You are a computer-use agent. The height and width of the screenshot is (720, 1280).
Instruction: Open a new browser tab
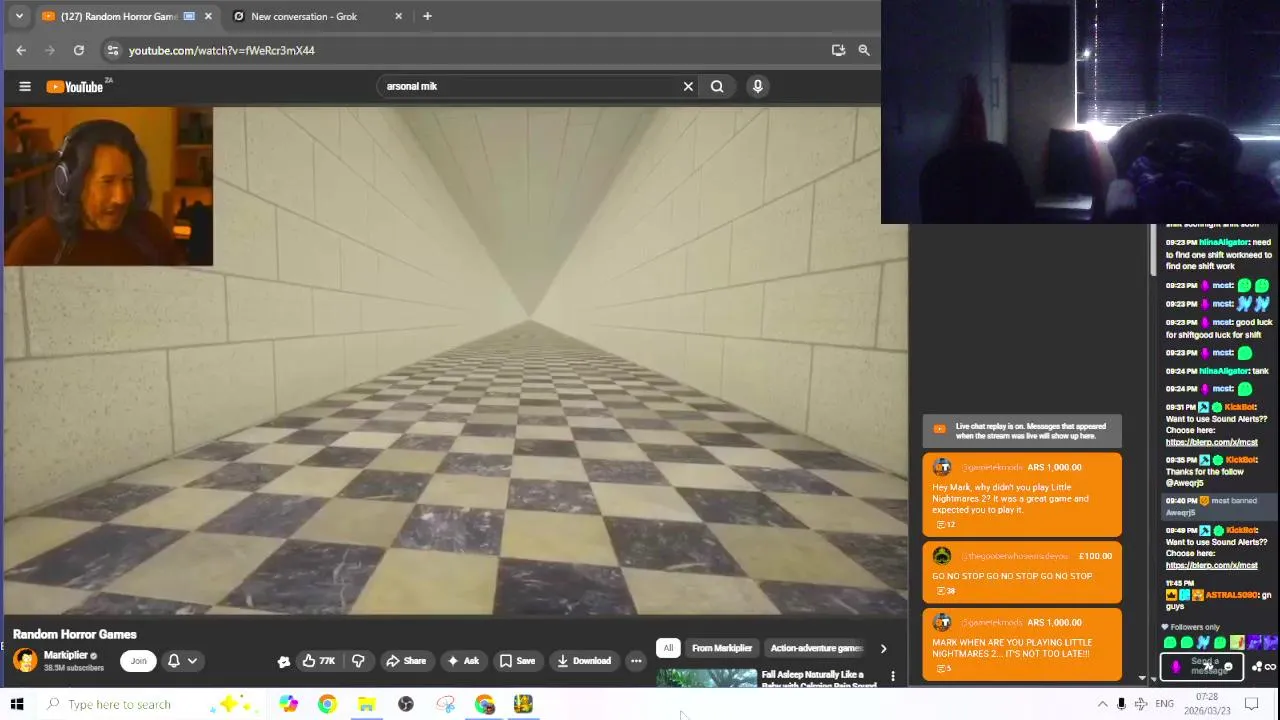(x=427, y=16)
